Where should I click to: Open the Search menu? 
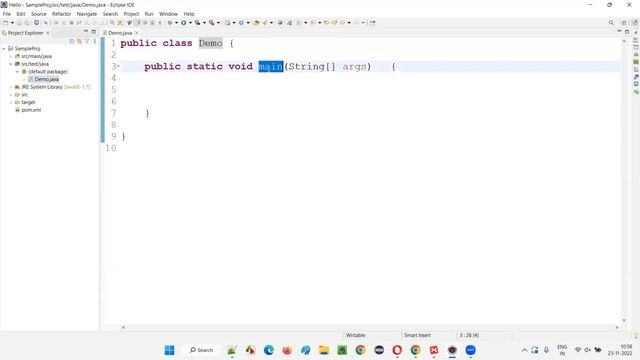point(110,14)
